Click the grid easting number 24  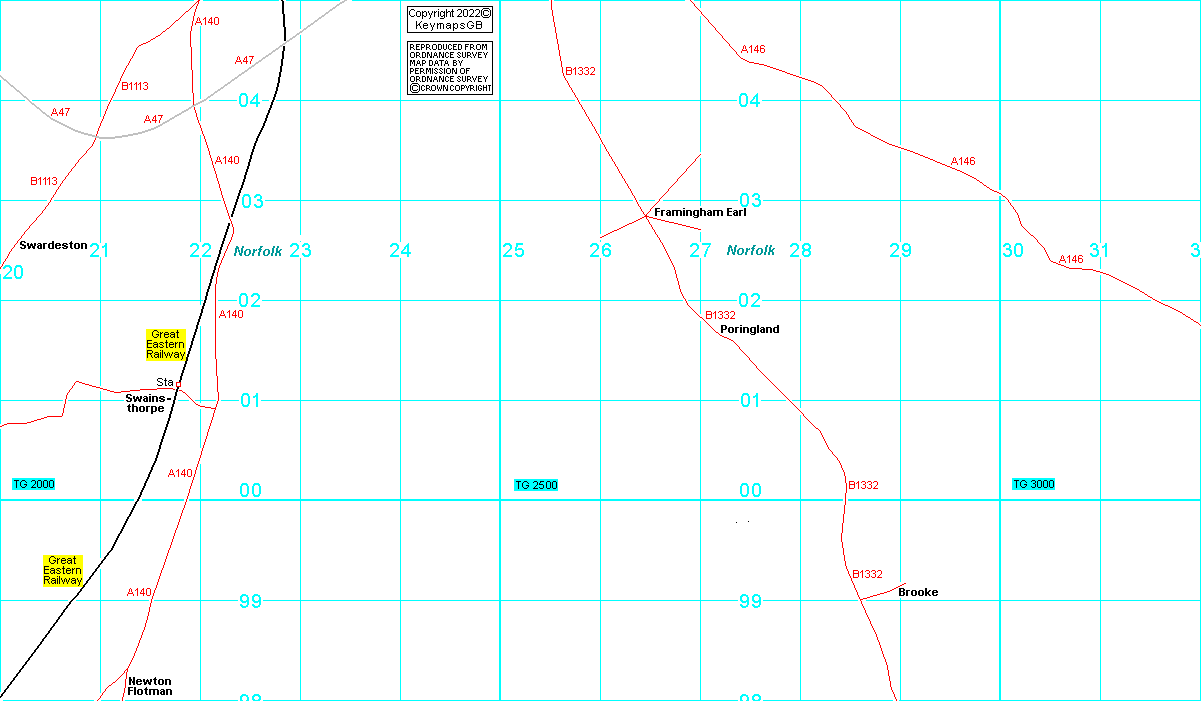[x=400, y=250]
